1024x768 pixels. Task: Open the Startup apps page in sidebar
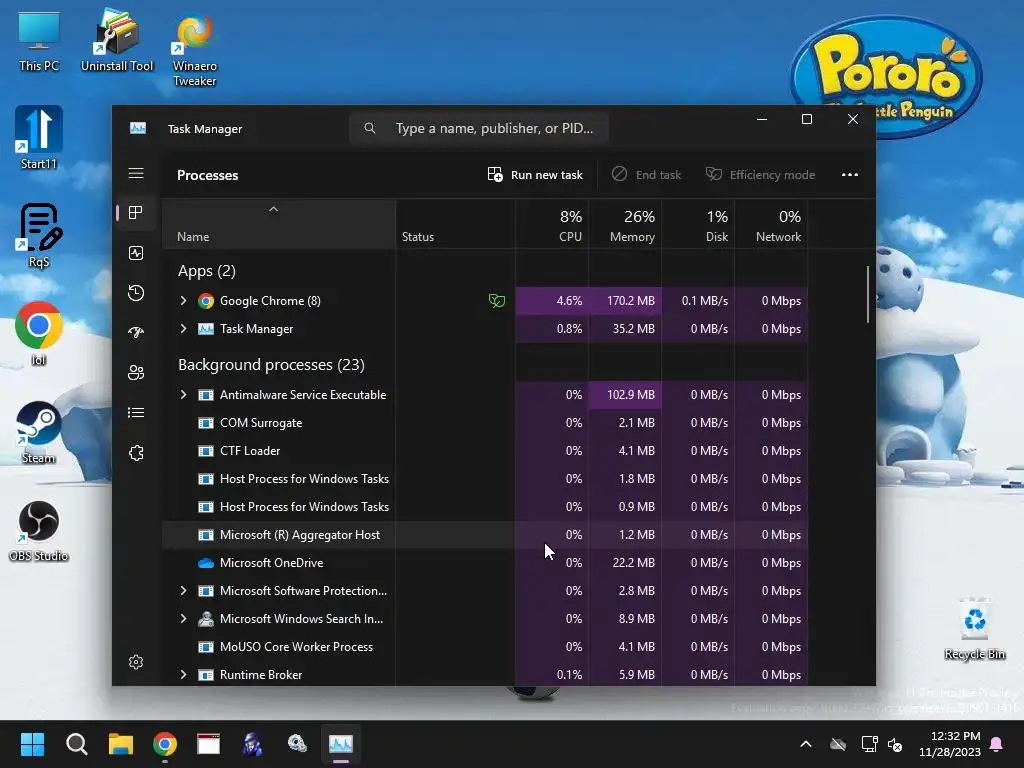tap(136, 332)
